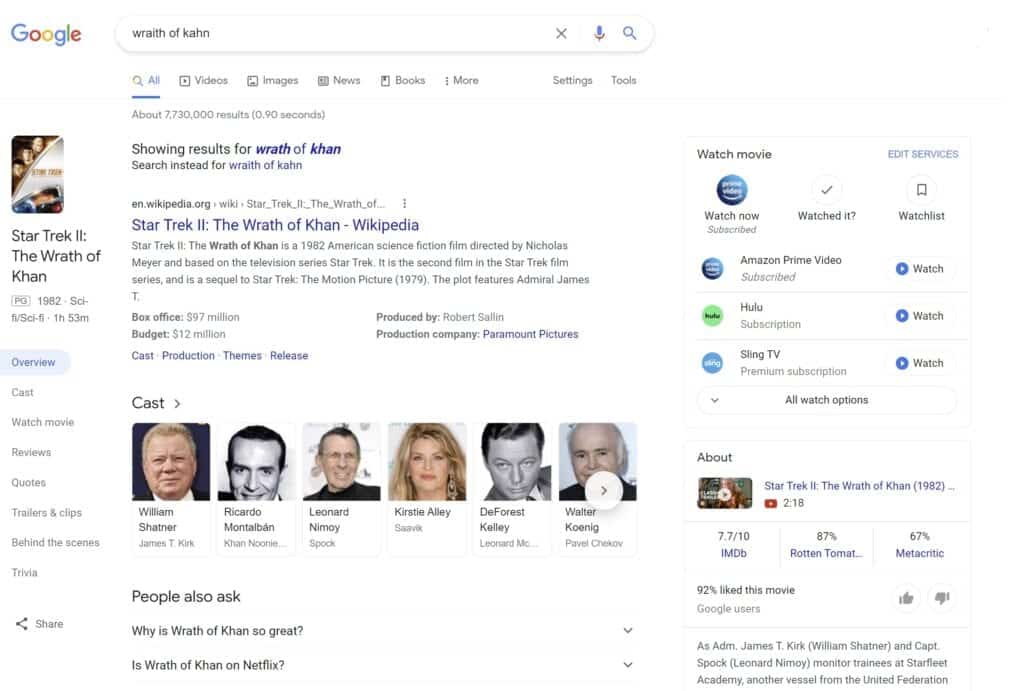Click the Share link in the sidebar
This screenshot has height=691, width=1024.
(39, 624)
